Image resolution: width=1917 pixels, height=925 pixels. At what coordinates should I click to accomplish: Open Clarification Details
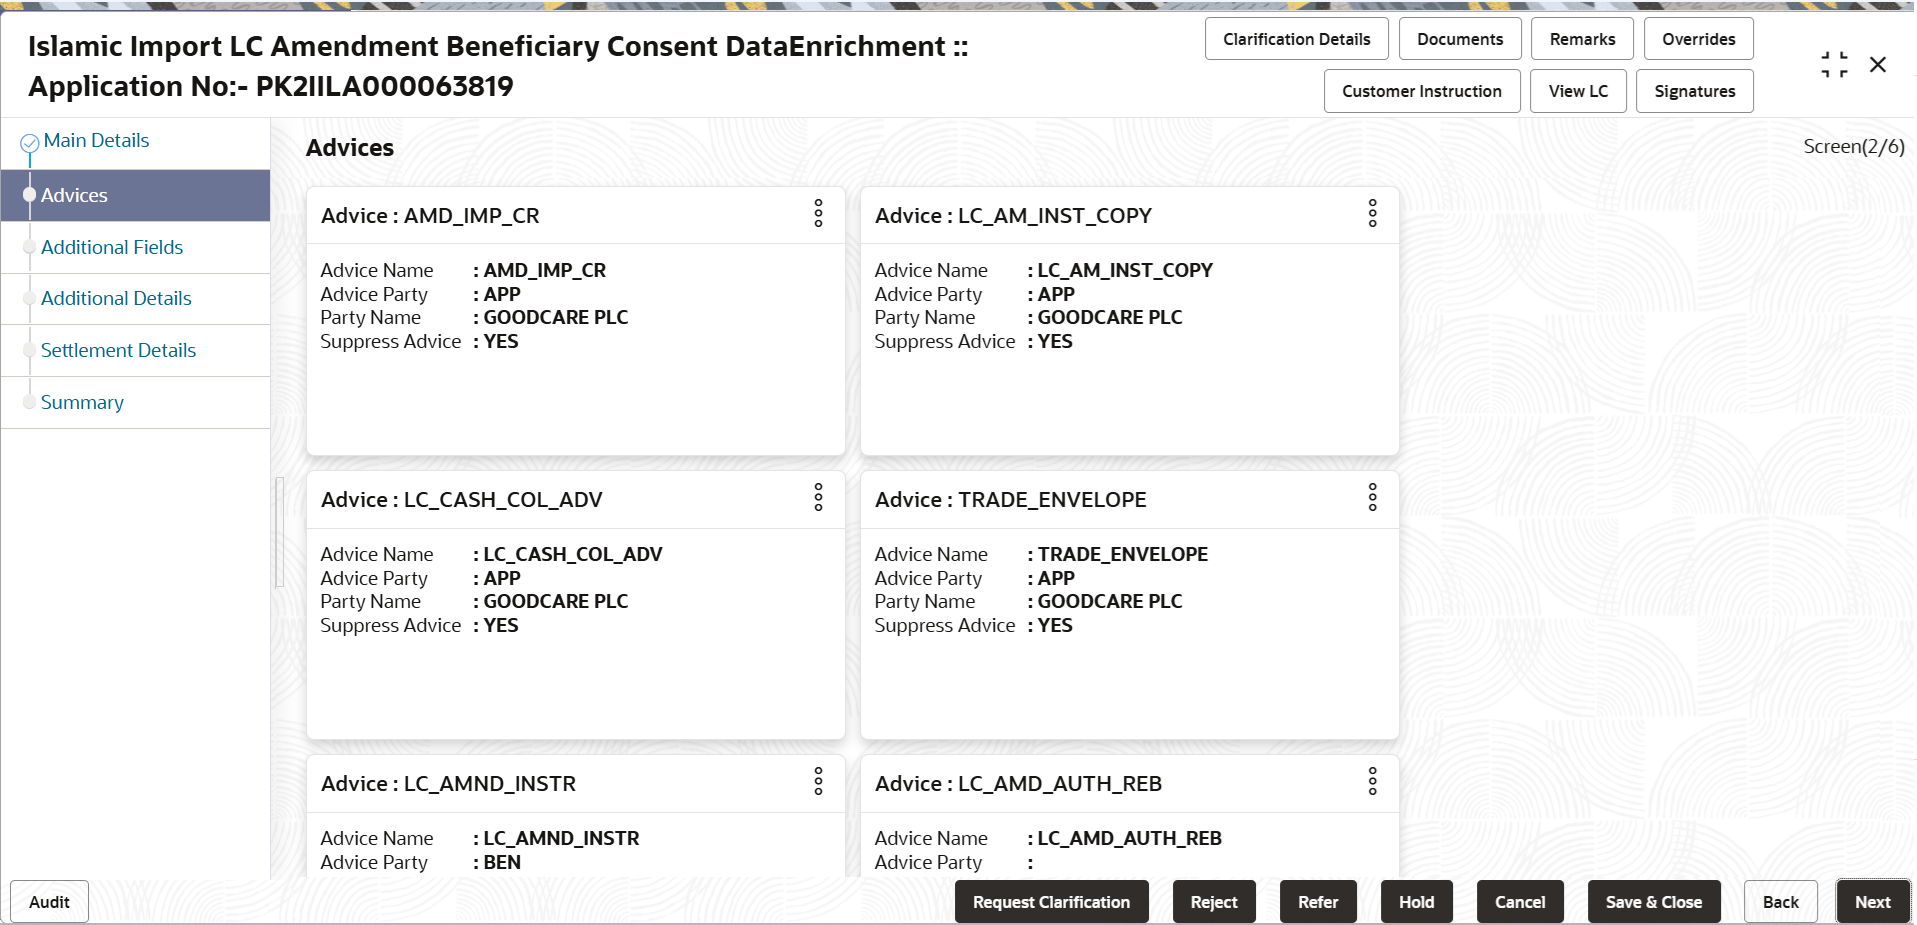(1296, 39)
